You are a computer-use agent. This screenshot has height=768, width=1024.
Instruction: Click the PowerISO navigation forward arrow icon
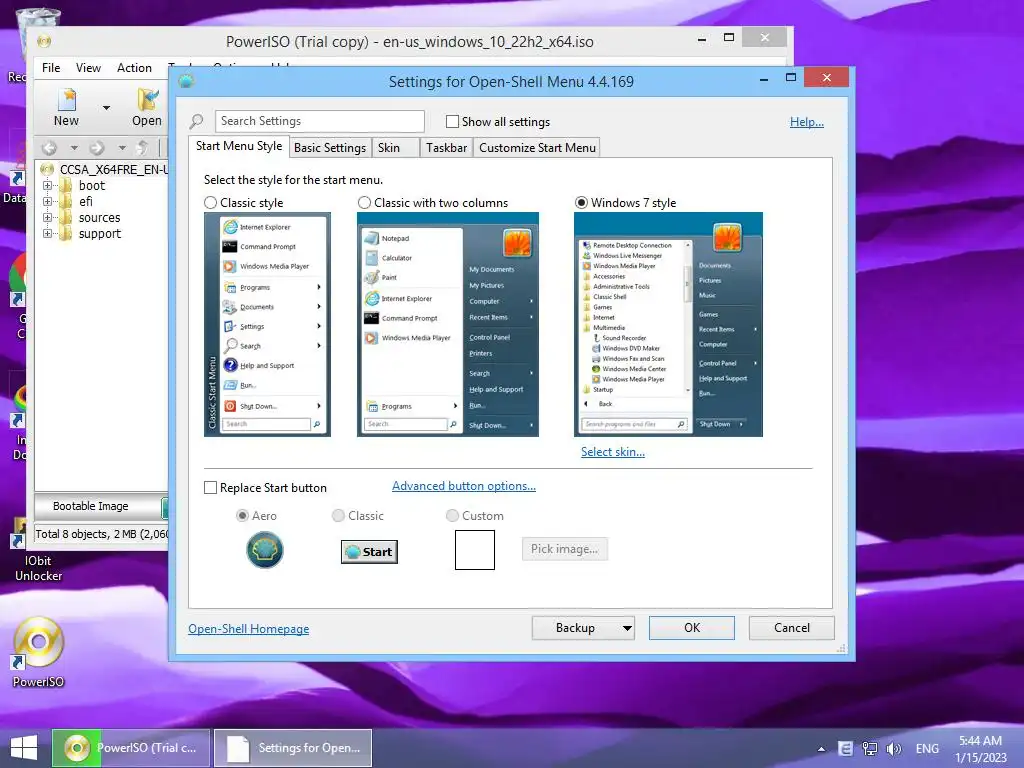[97, 148]
